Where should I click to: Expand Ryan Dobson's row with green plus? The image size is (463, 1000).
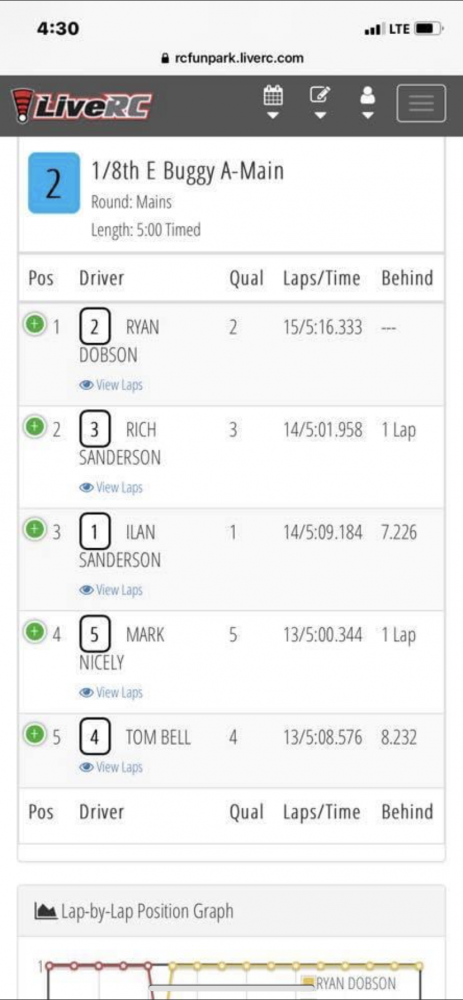pyautogui.click(x=35, y=325)
